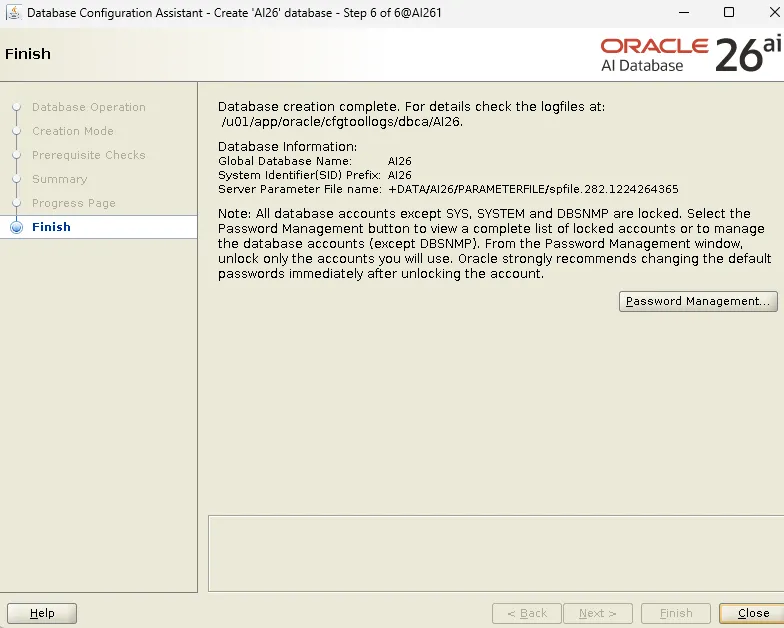Click the spfile.282.1224264365 parameter file path
The image size is (784, 628).
coord(533,189)
